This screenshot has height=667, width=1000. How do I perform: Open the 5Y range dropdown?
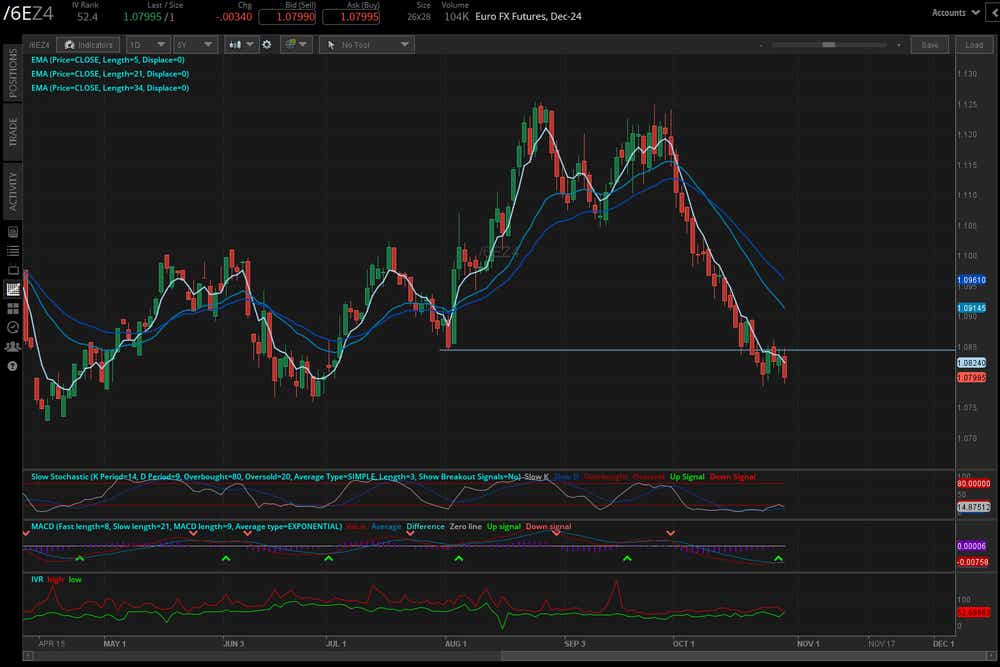[194, 44]
